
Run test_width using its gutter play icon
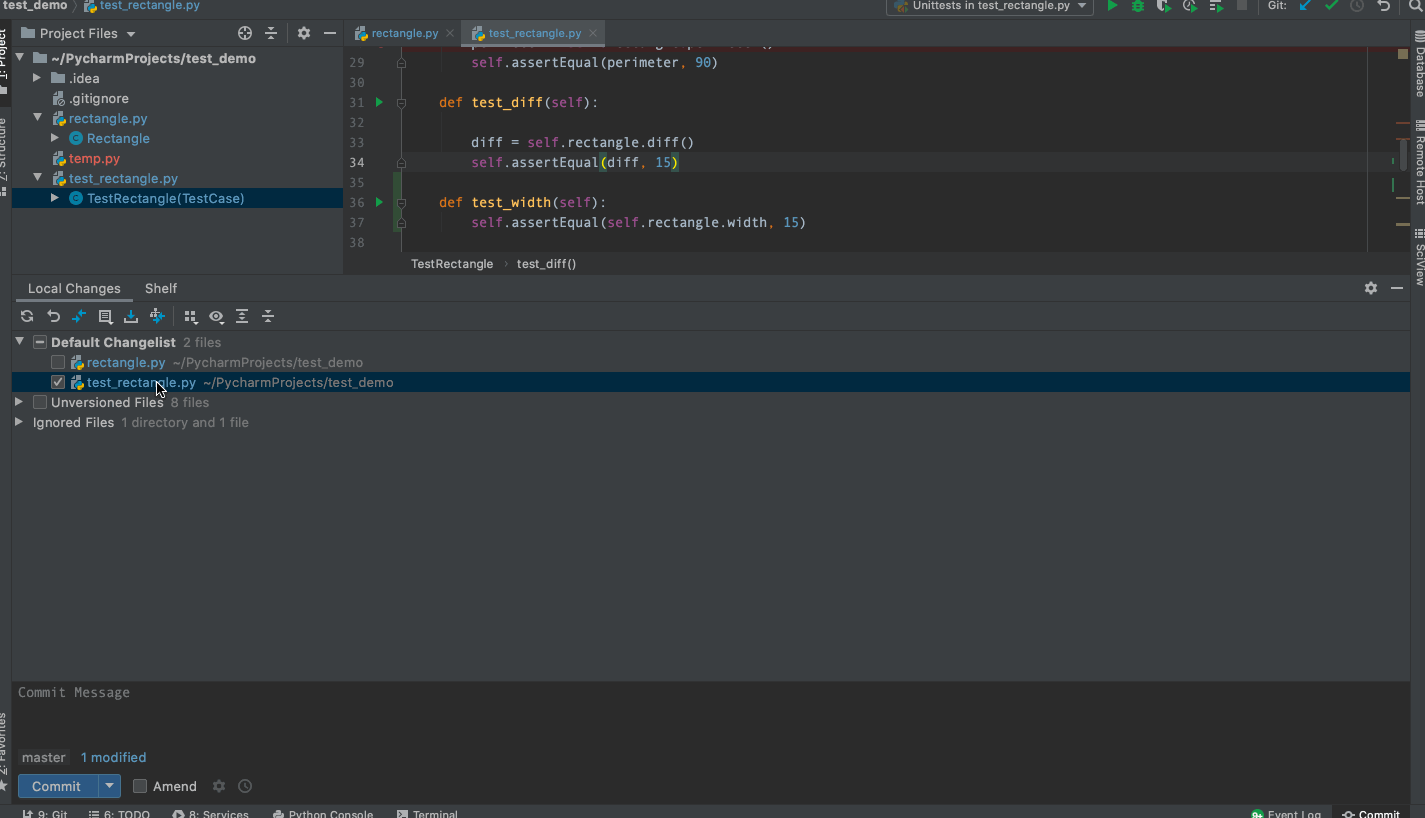pos(379,202)
